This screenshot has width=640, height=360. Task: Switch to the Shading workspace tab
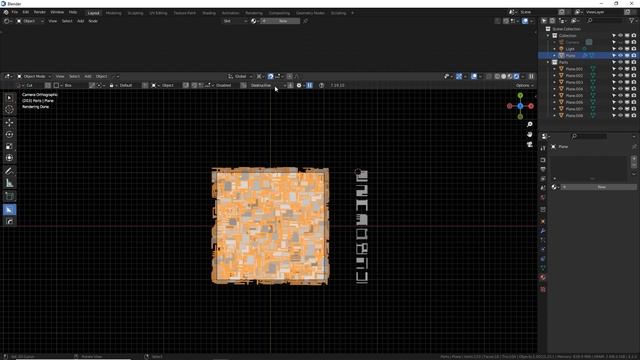(209, 13)
